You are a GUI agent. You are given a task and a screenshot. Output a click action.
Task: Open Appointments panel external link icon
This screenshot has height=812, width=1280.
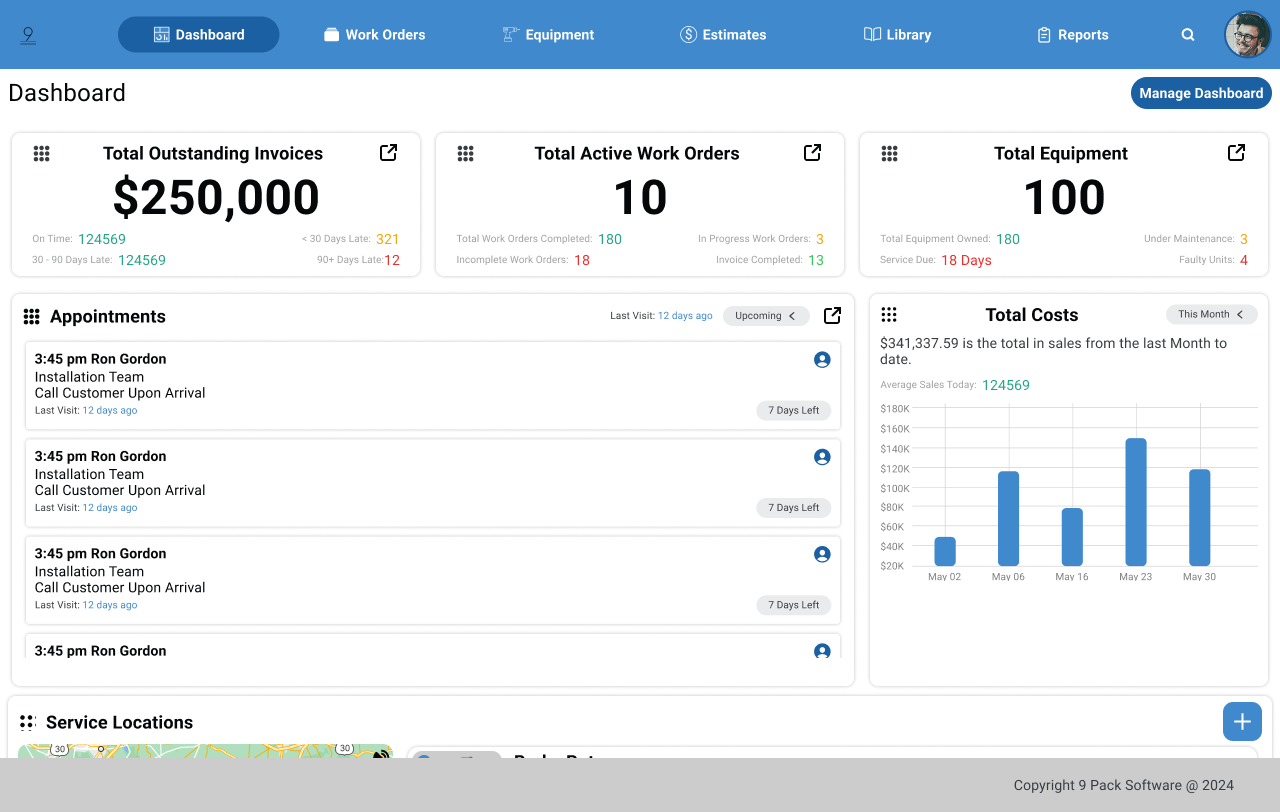click(832, 316)
